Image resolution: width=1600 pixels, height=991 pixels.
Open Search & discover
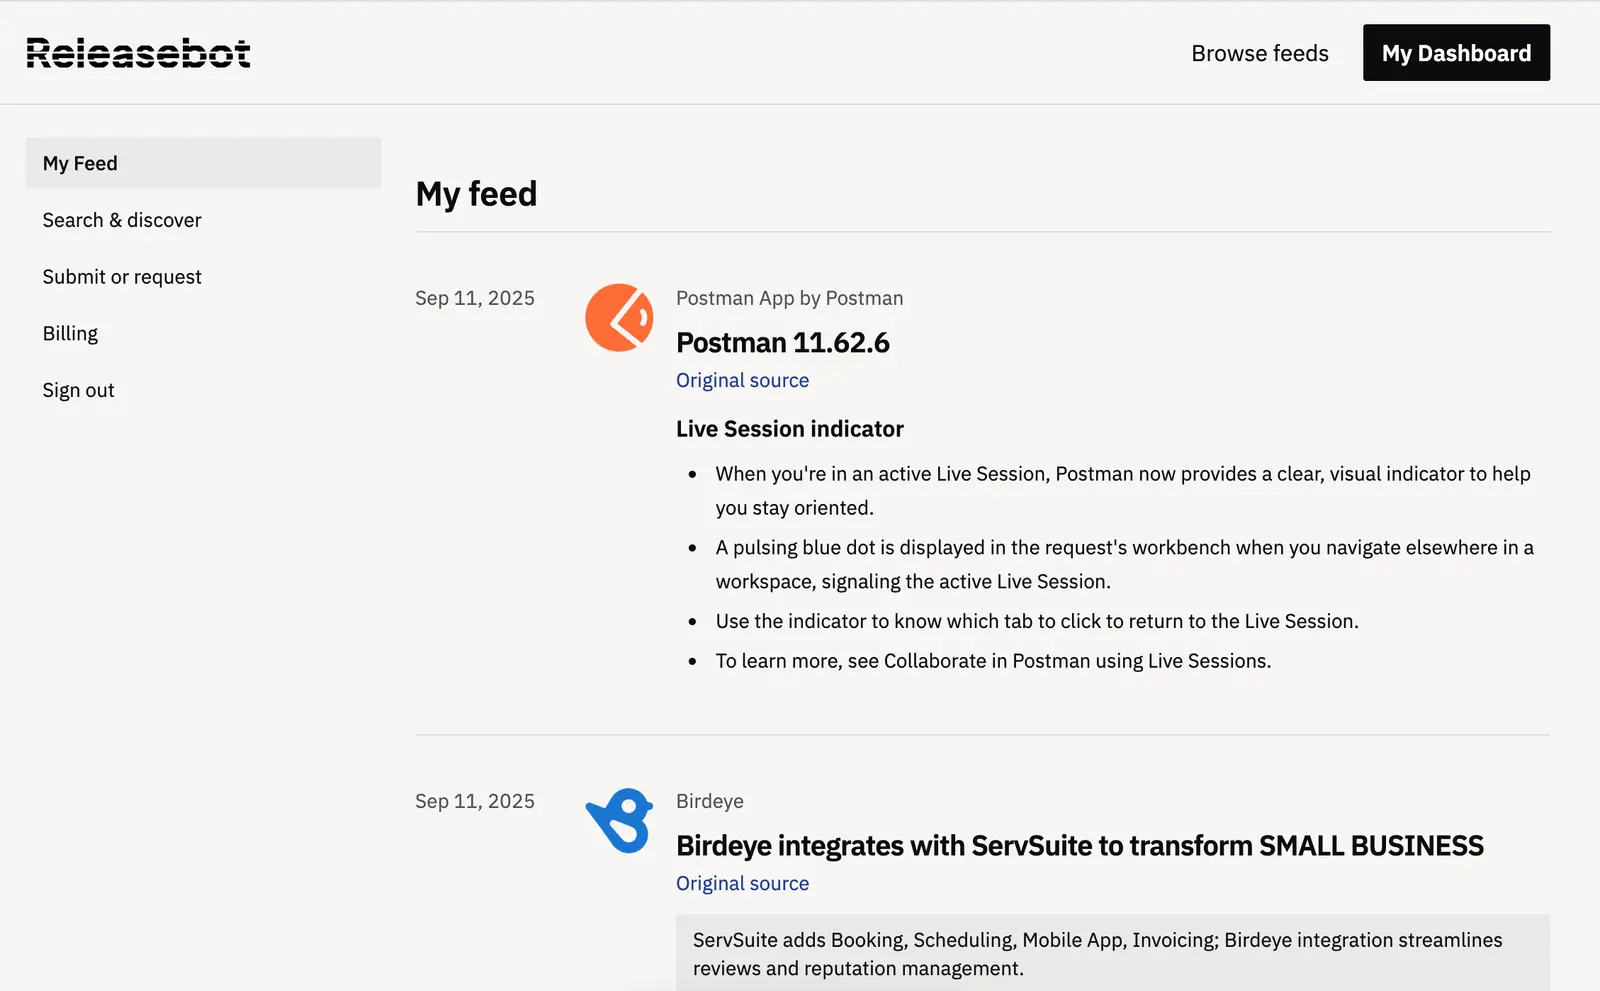point(121,220)
